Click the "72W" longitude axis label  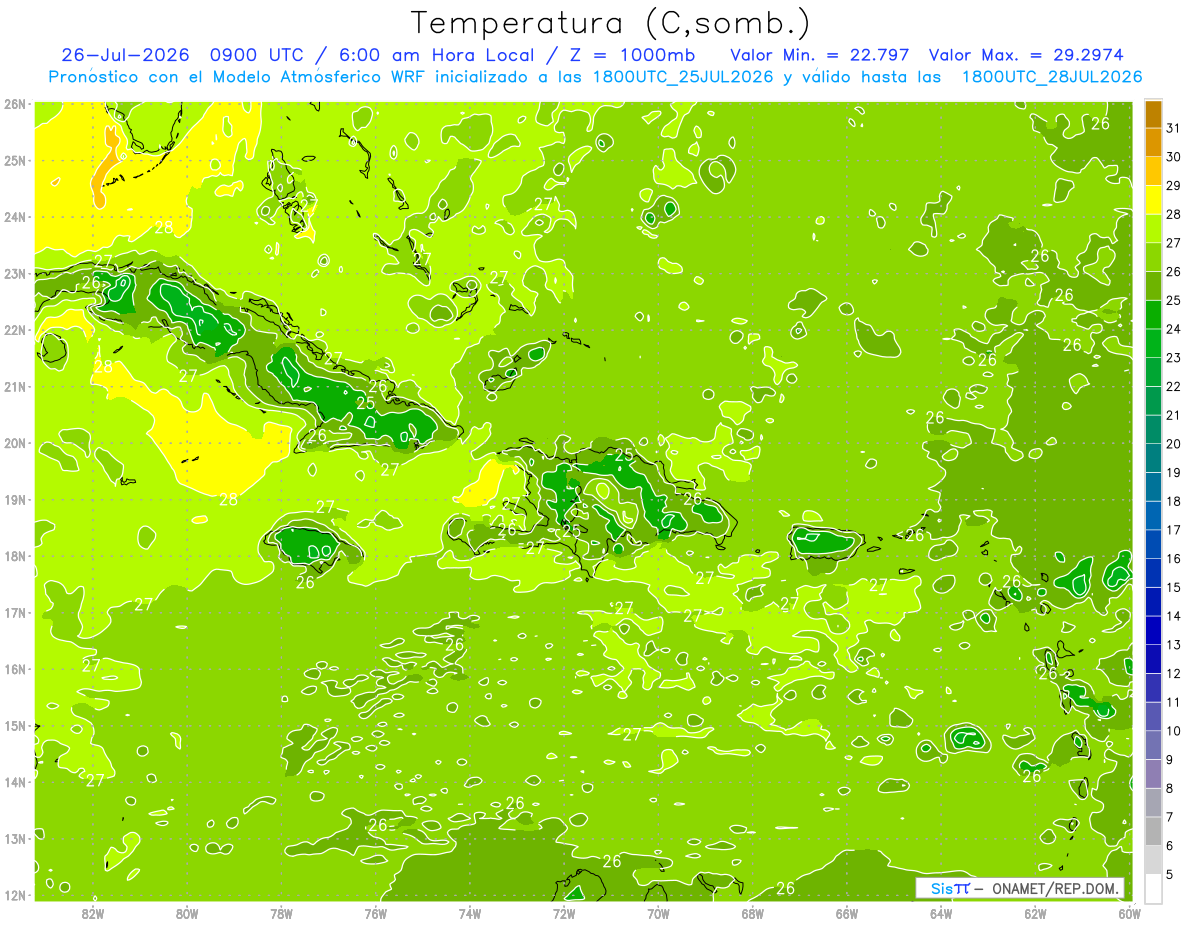tap(564, 913)
